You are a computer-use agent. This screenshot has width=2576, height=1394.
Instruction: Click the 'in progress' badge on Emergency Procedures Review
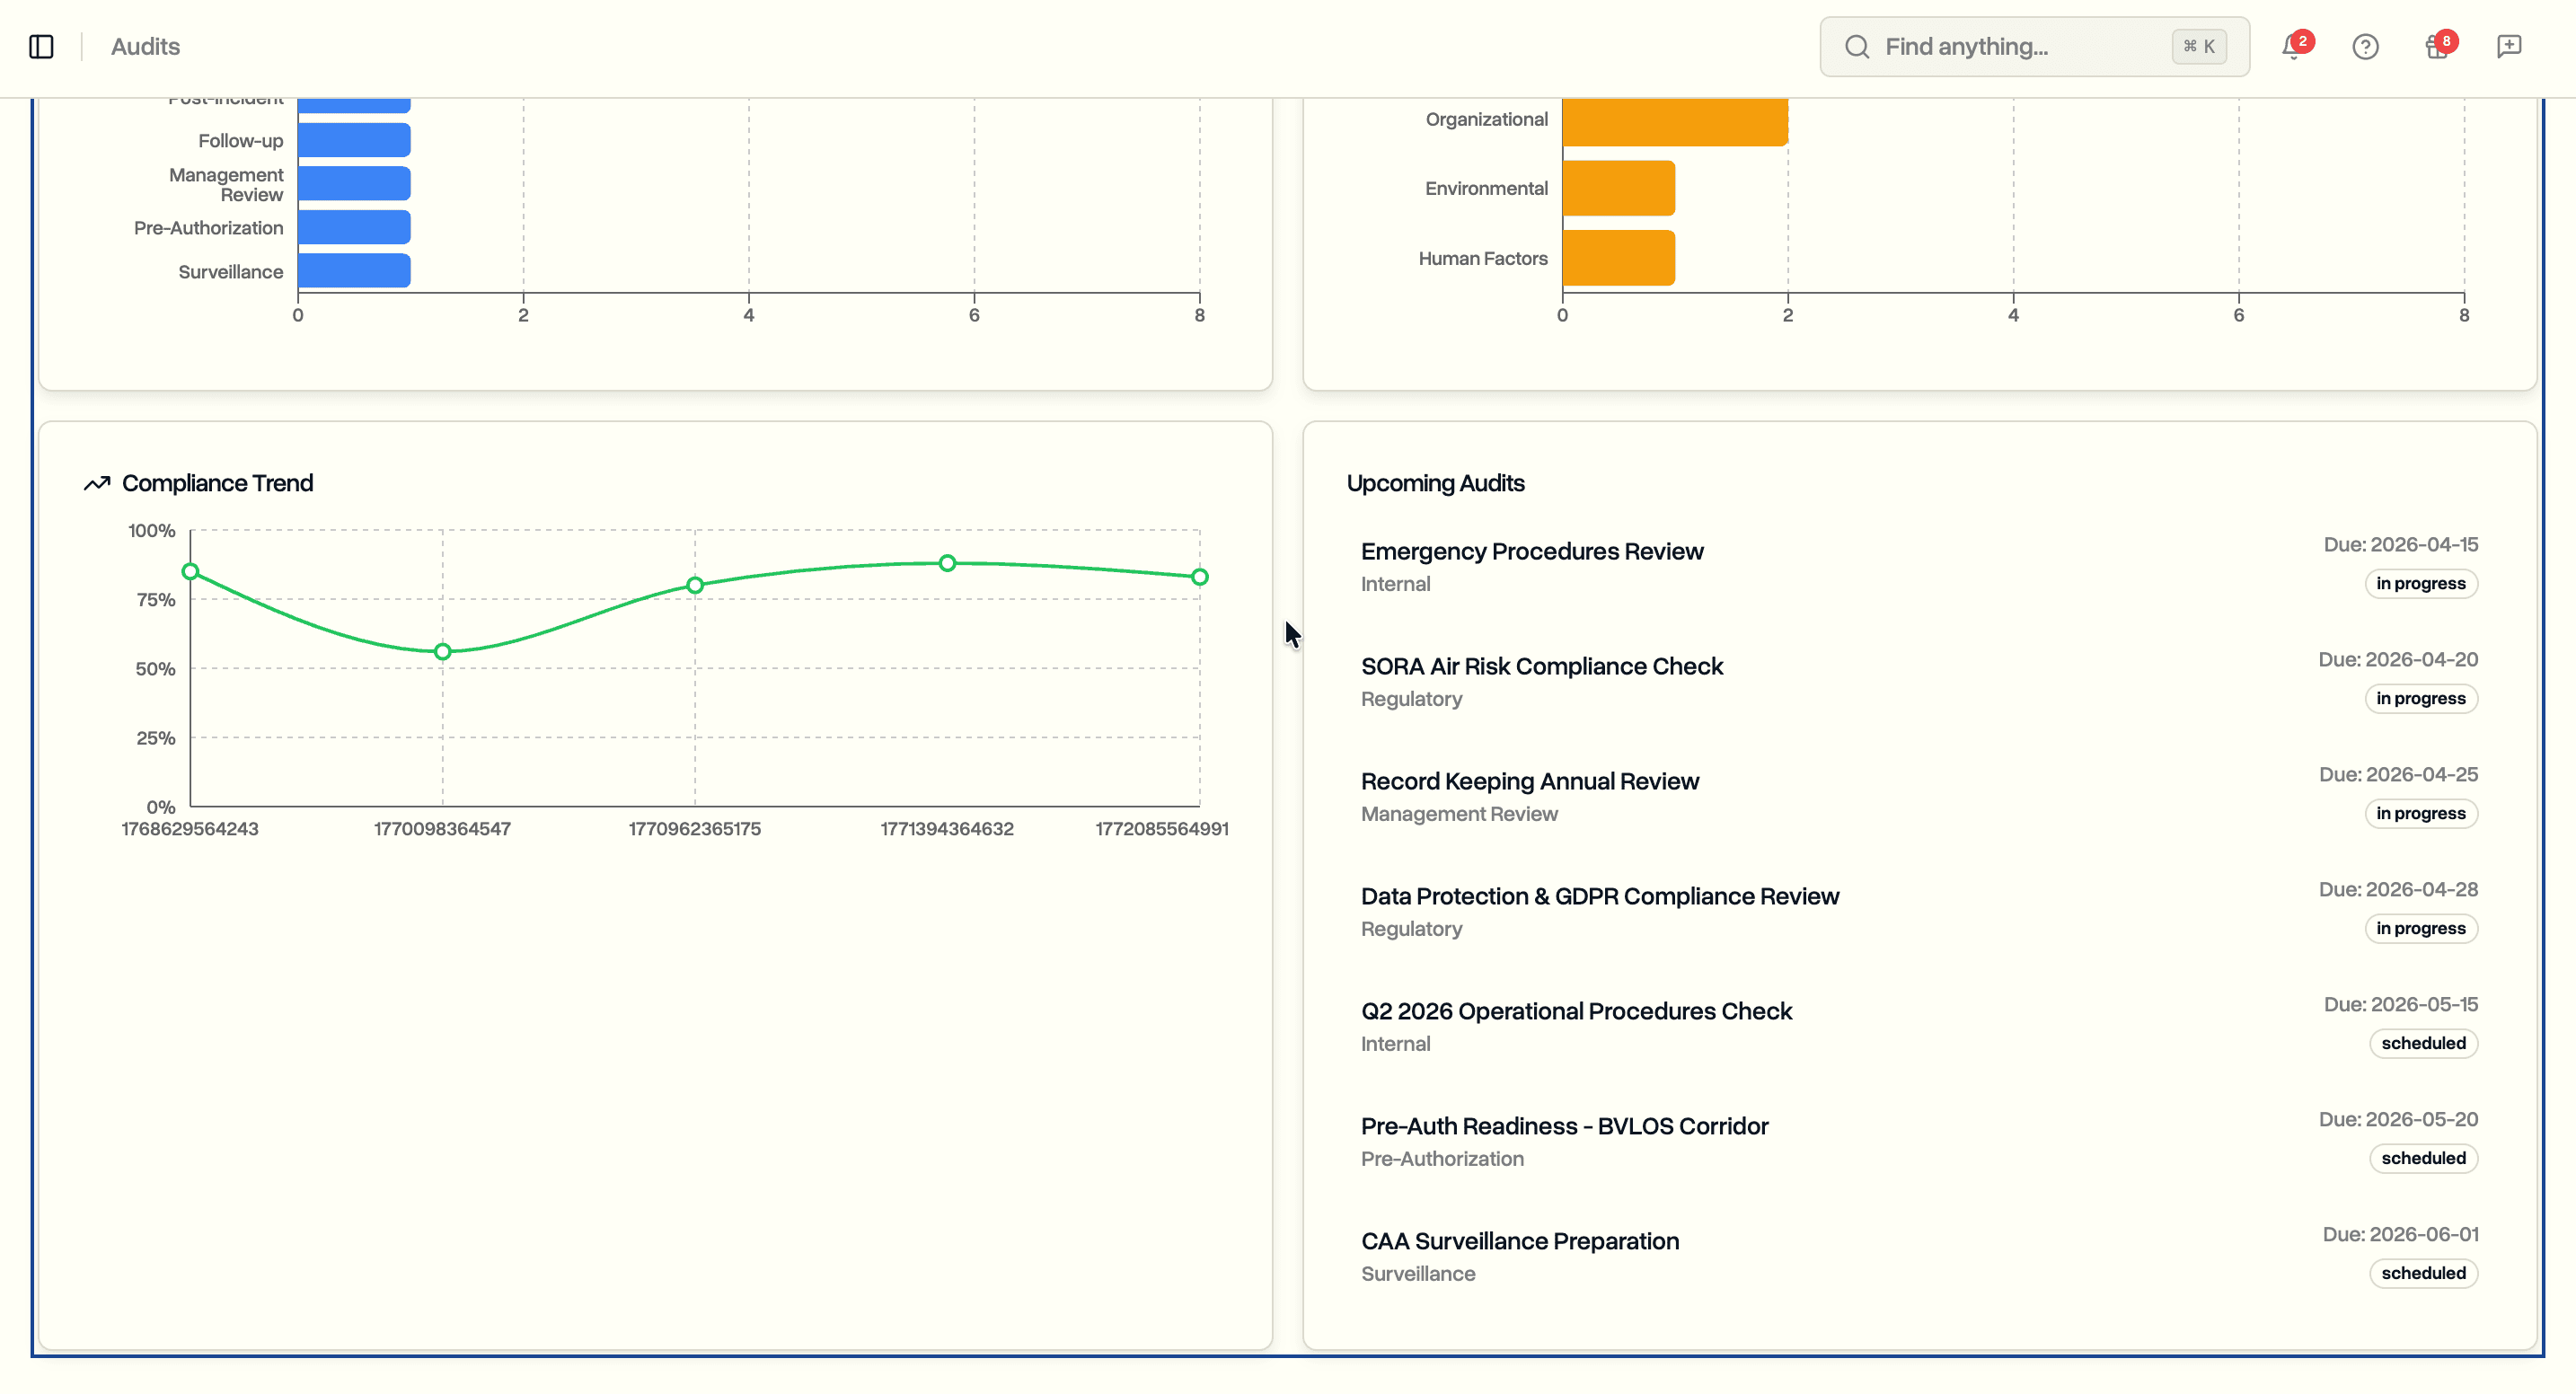click(2420, 583)
